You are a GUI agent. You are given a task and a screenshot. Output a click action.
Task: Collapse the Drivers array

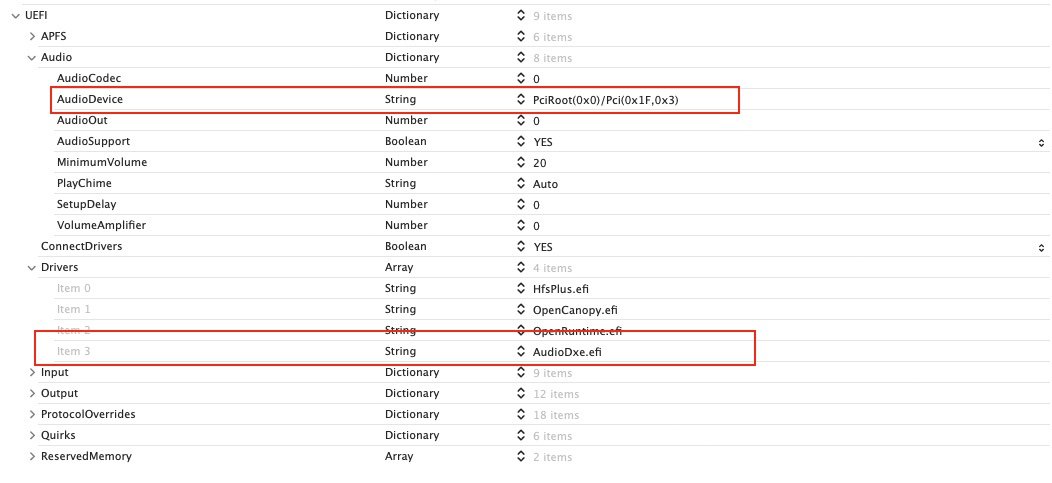31,268
